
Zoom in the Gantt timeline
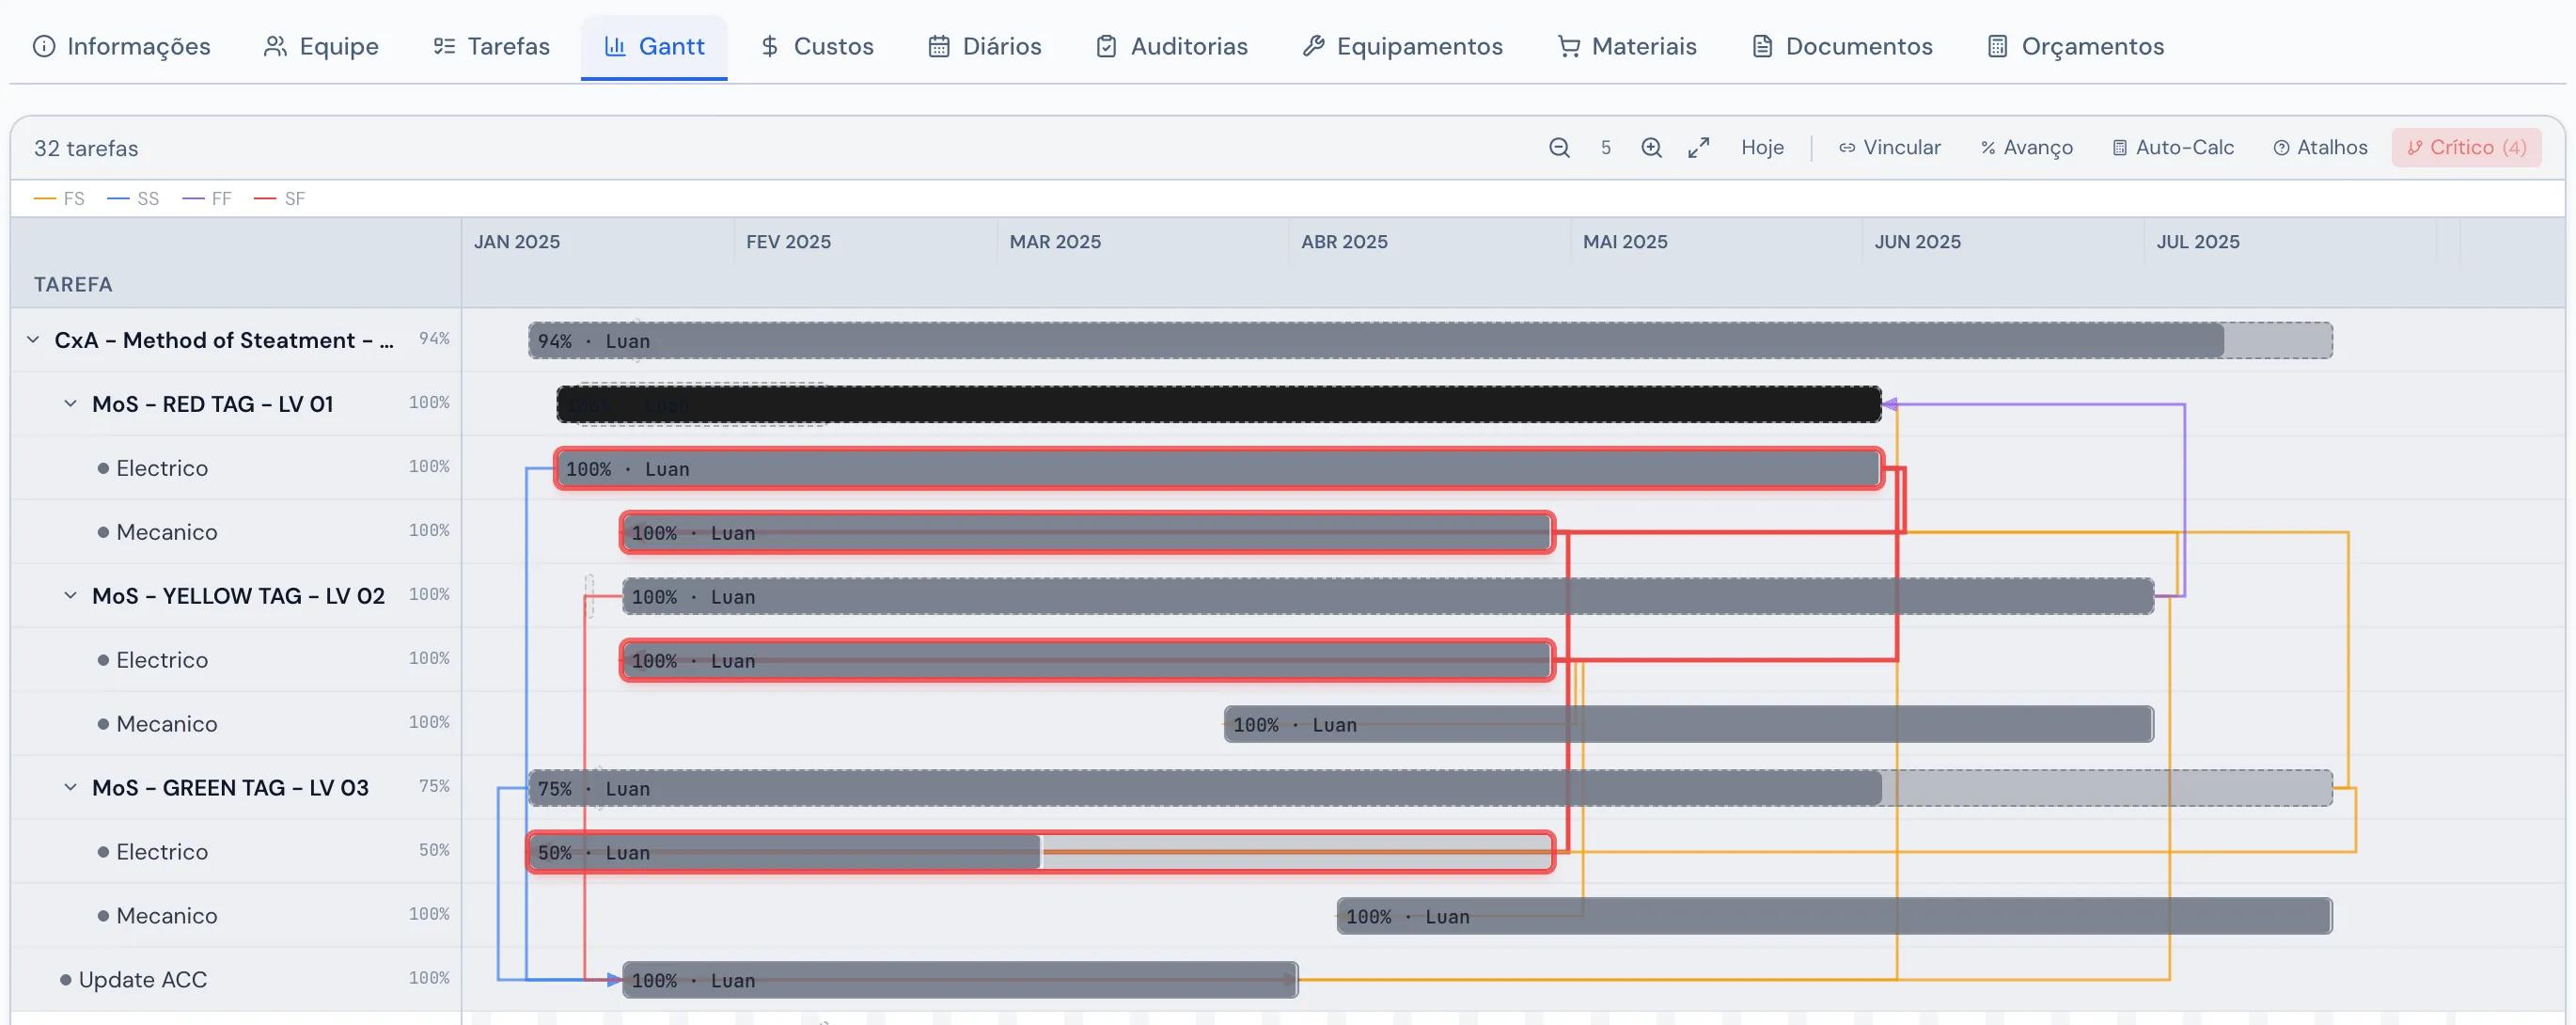pos(1651,148)
